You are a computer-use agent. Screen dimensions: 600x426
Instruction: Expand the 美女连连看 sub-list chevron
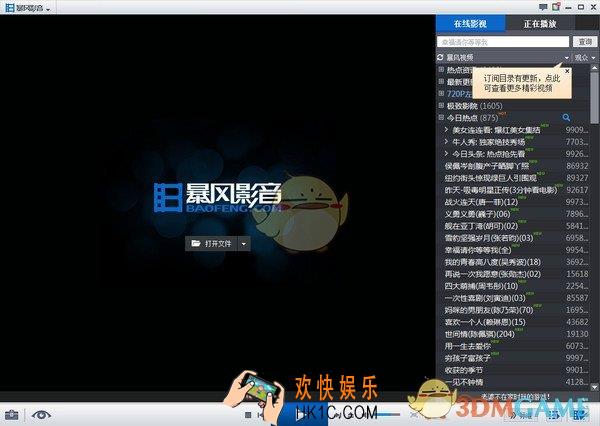pyautogui.click(x=446, y=130)
